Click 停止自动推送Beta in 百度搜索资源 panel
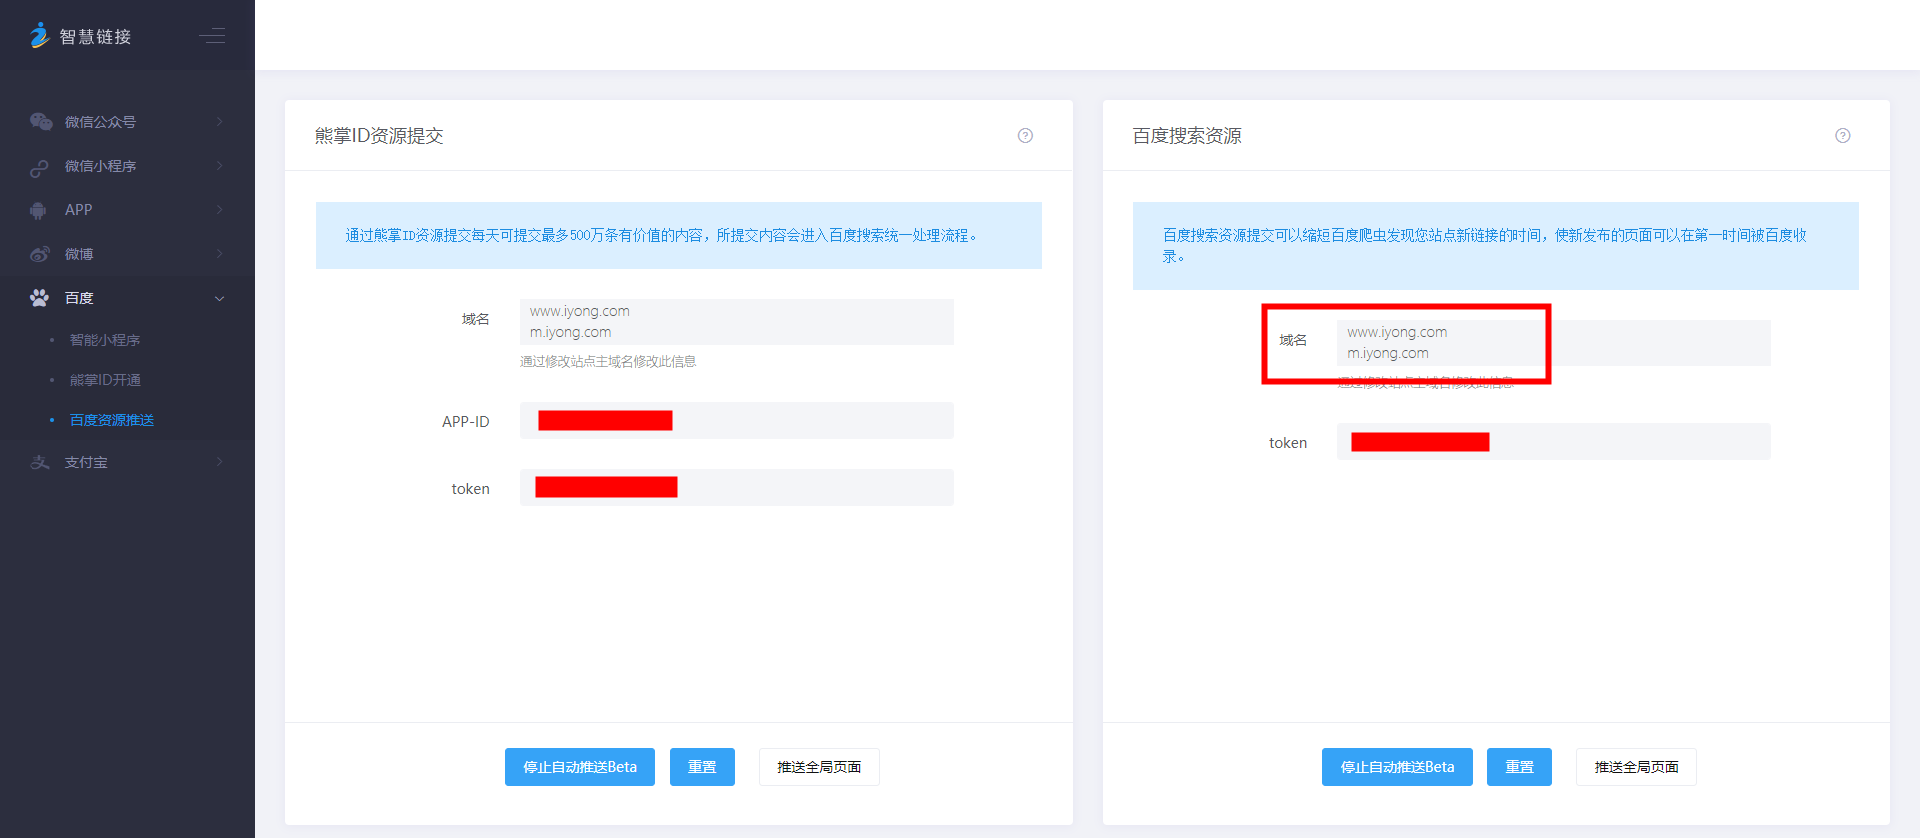 tap(1397, 767)
